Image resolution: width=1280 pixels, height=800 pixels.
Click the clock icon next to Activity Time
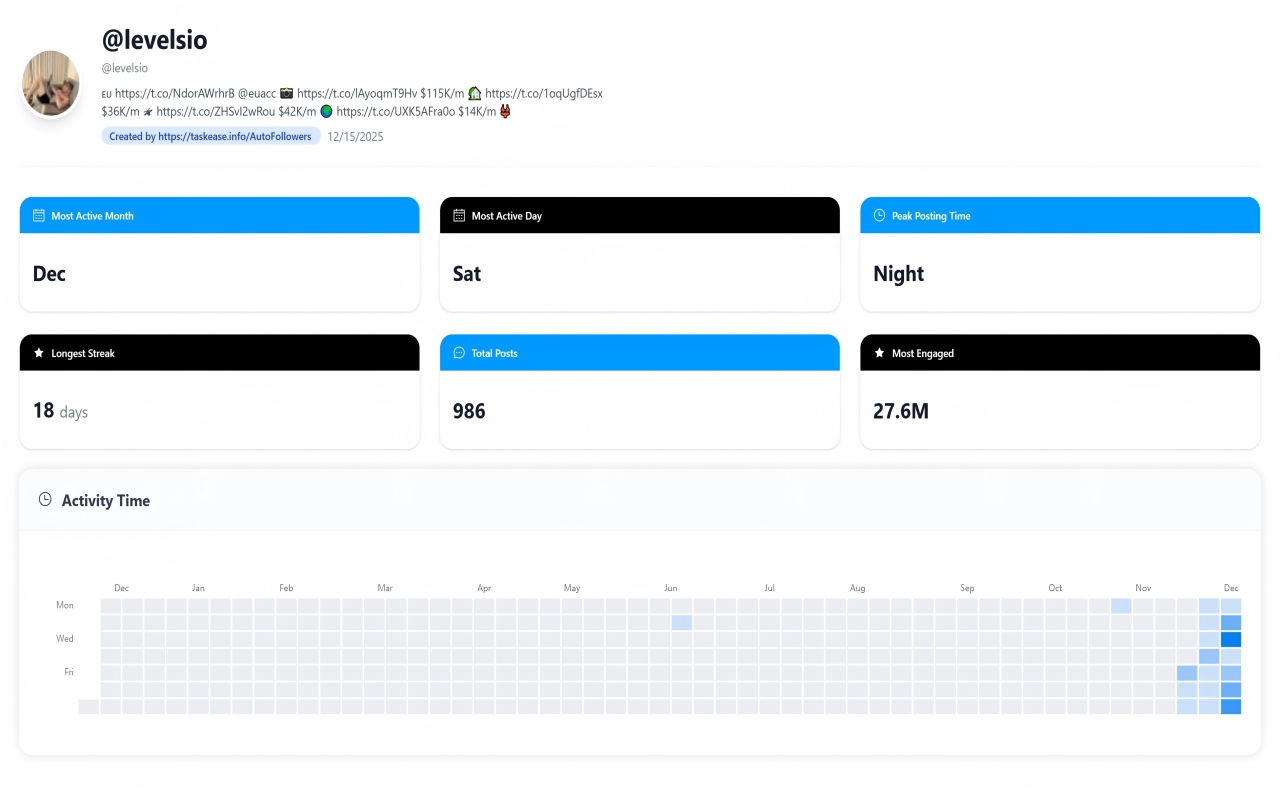45,499
